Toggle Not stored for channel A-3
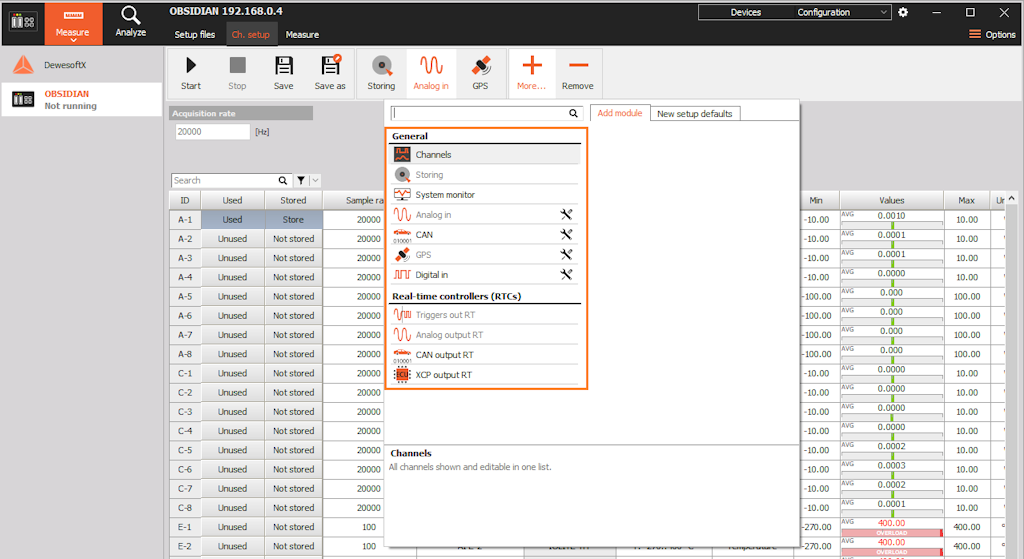This screenshot has height=559, width=1024. point(293,258)
